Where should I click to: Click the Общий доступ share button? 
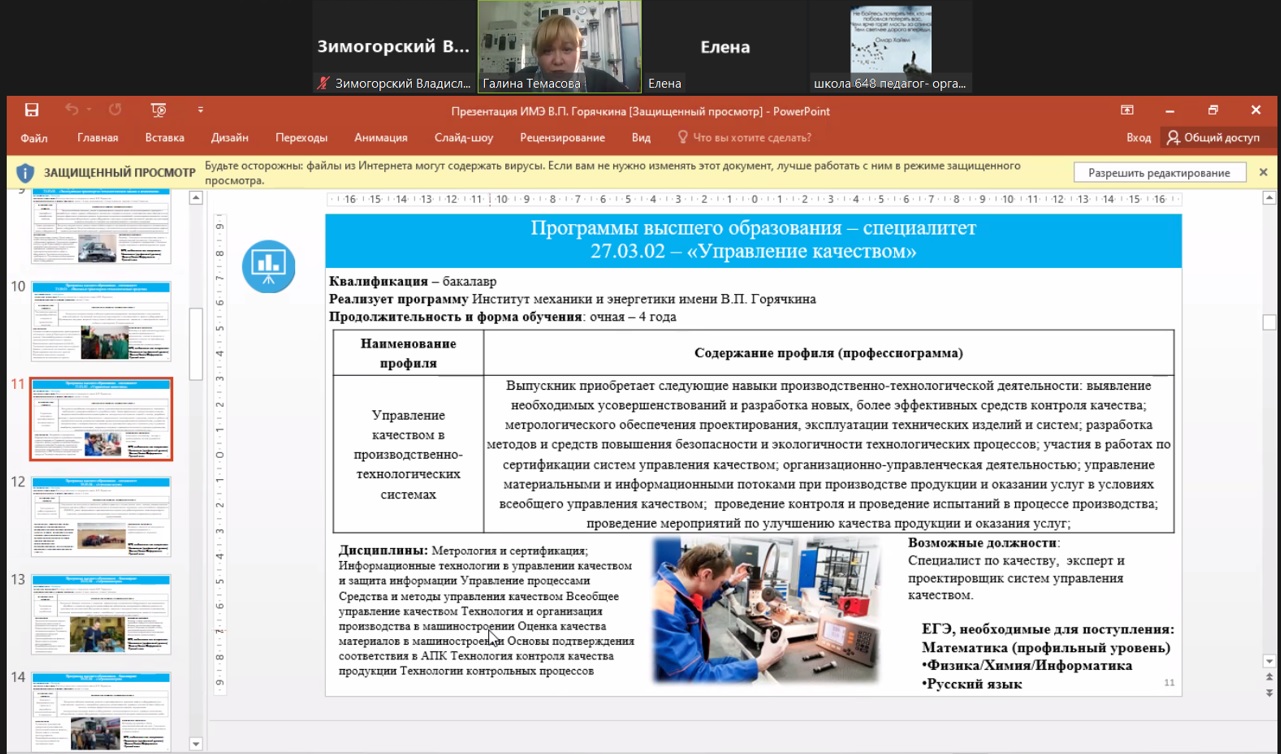(1213, 138)
